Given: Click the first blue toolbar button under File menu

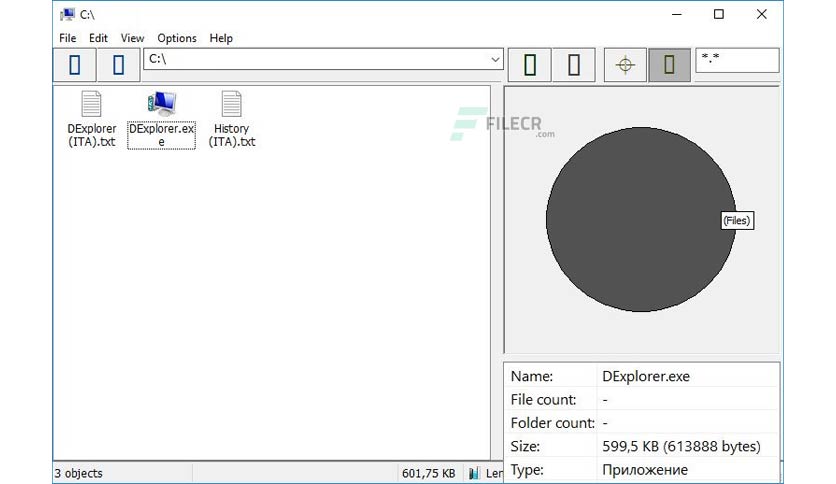Looking at the screenshot, I should tap(75, 64).
